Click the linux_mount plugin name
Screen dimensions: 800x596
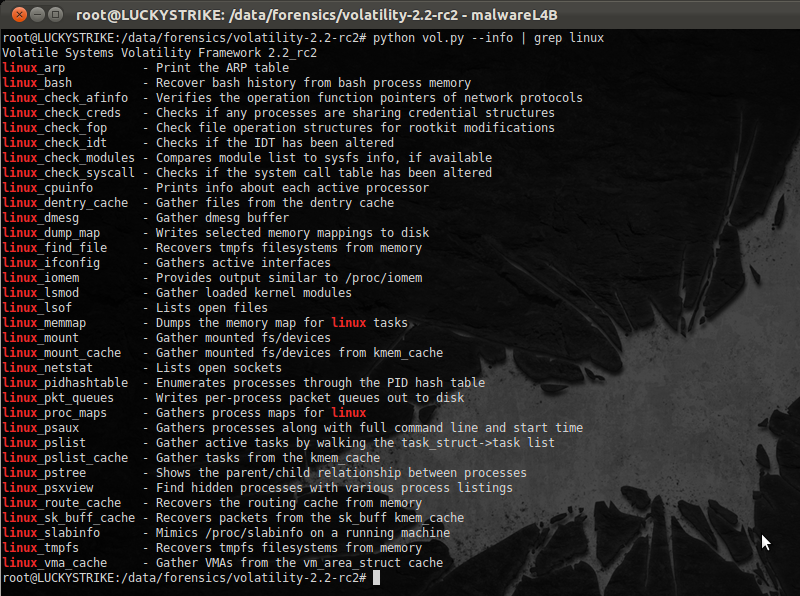pyautogui.click(x=41, y=338)
